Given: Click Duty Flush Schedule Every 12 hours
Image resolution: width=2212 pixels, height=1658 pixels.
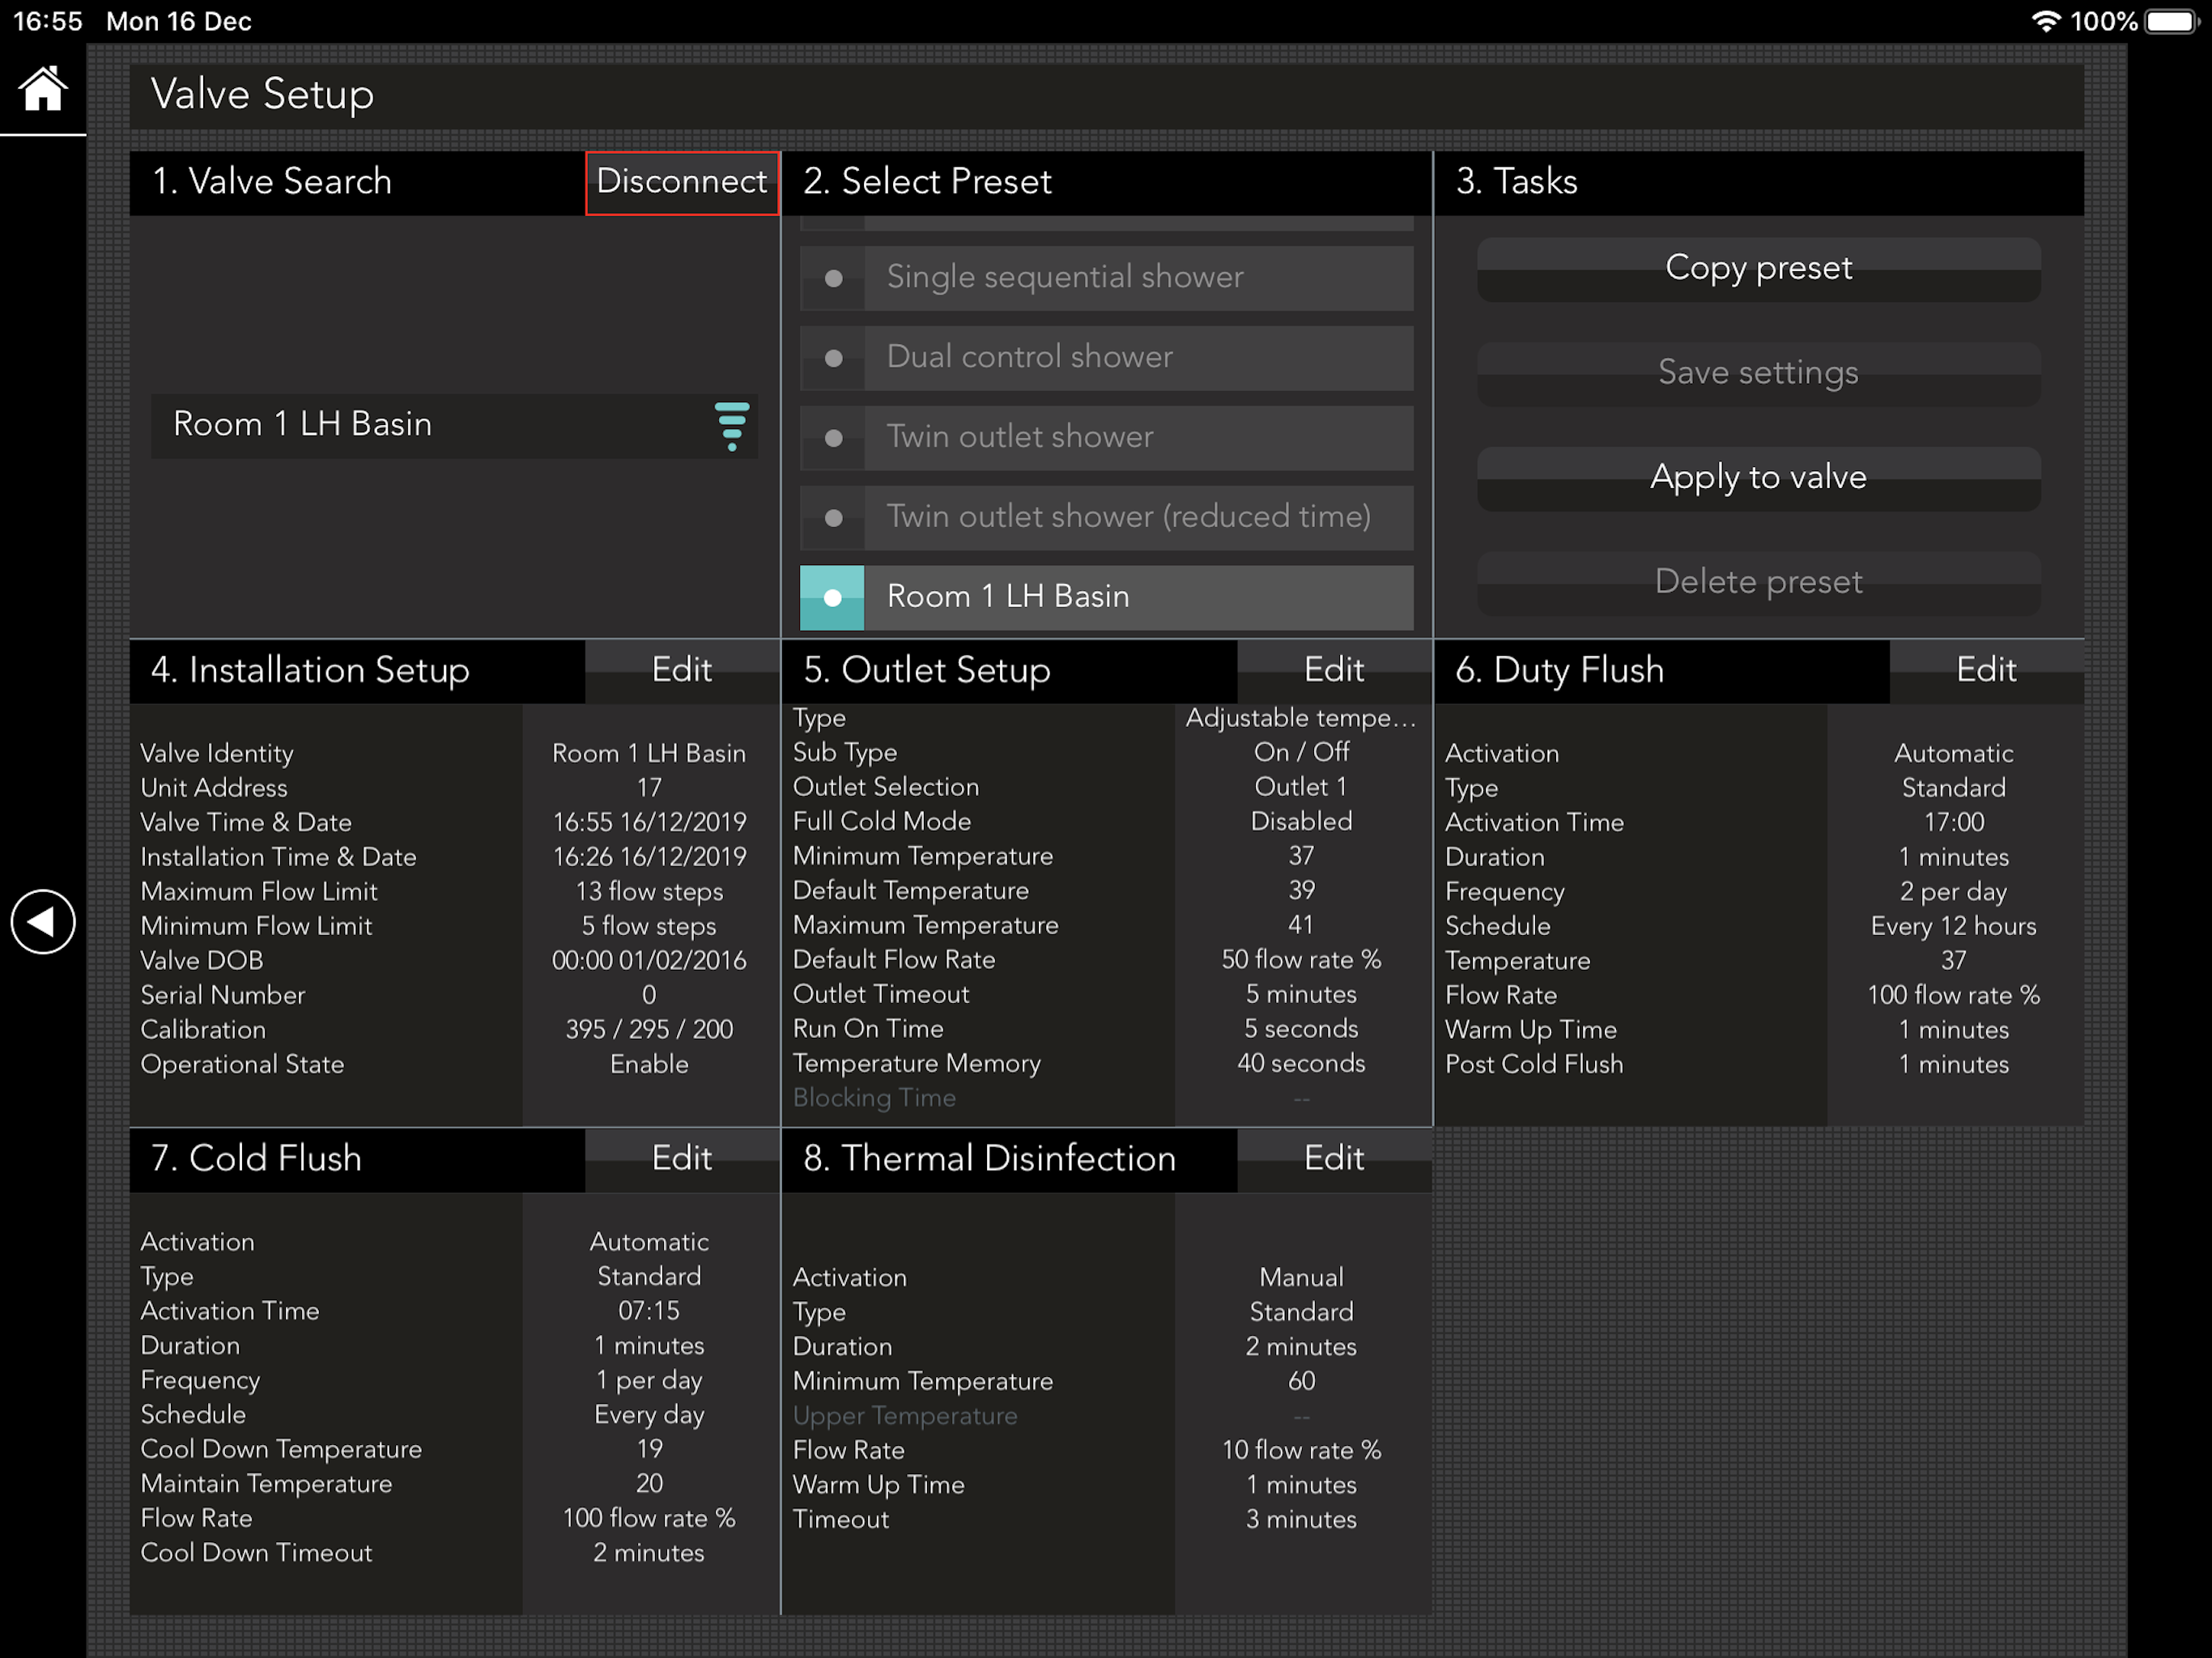Looking at the screenshot, I should click(1953, 926).
